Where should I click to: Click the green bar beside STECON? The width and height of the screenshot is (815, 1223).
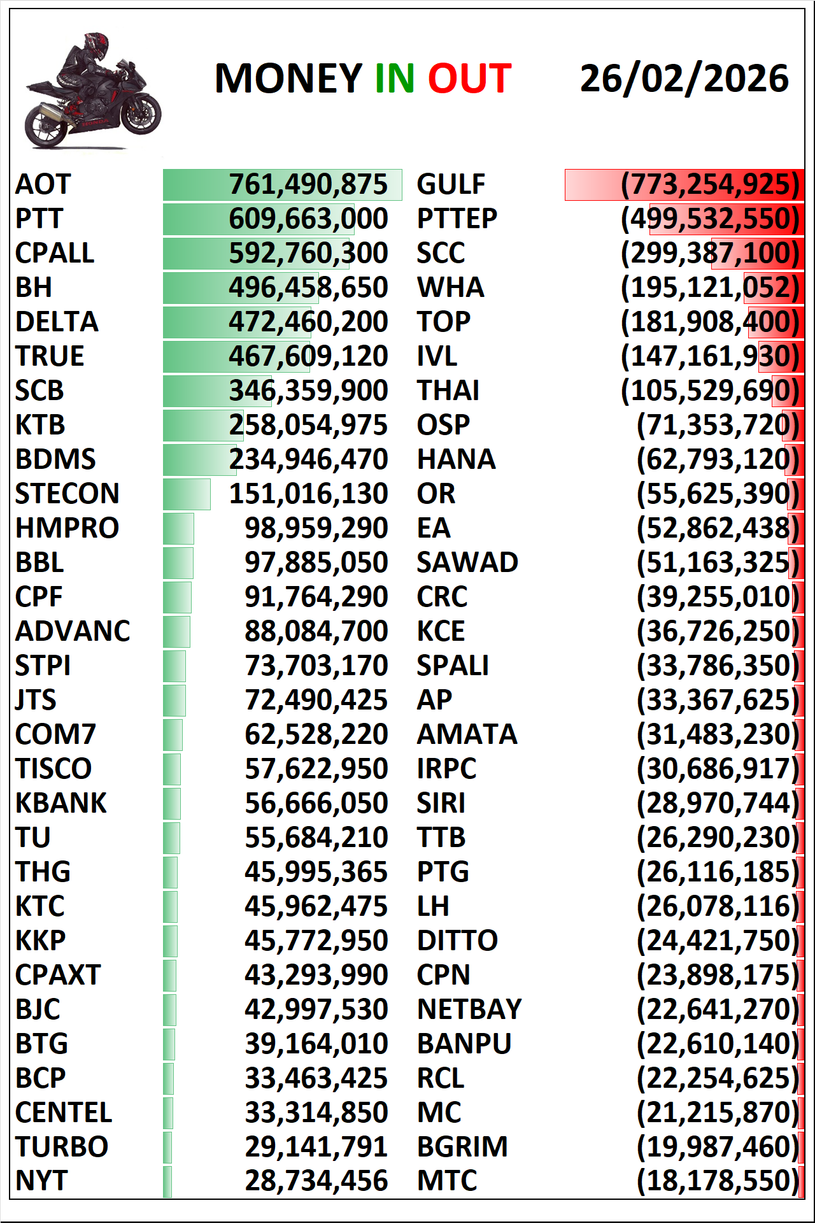point(186,494)
